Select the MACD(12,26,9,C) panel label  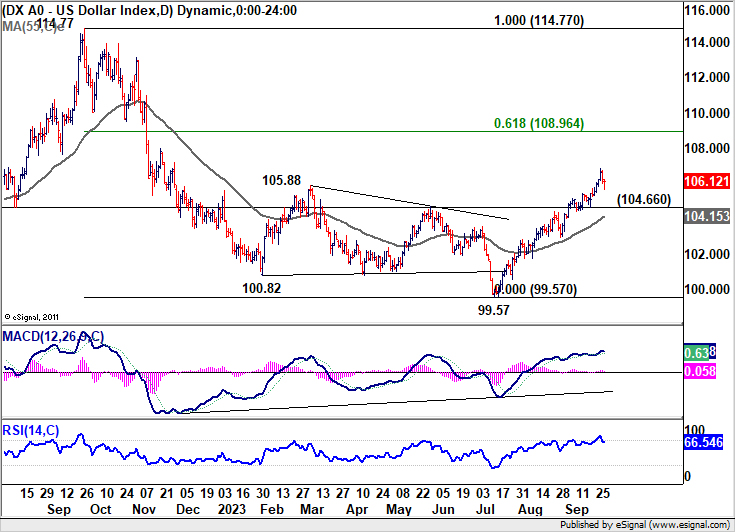pos(53,336)
